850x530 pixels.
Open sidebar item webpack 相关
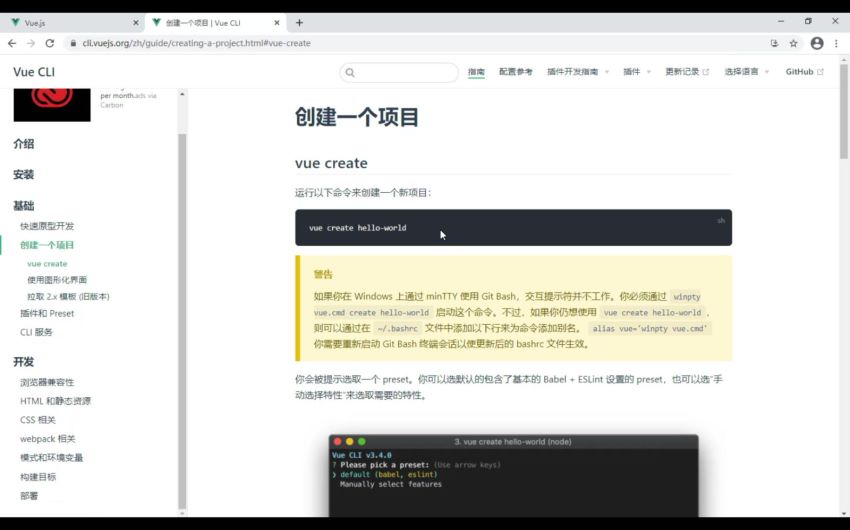point(48,439)
